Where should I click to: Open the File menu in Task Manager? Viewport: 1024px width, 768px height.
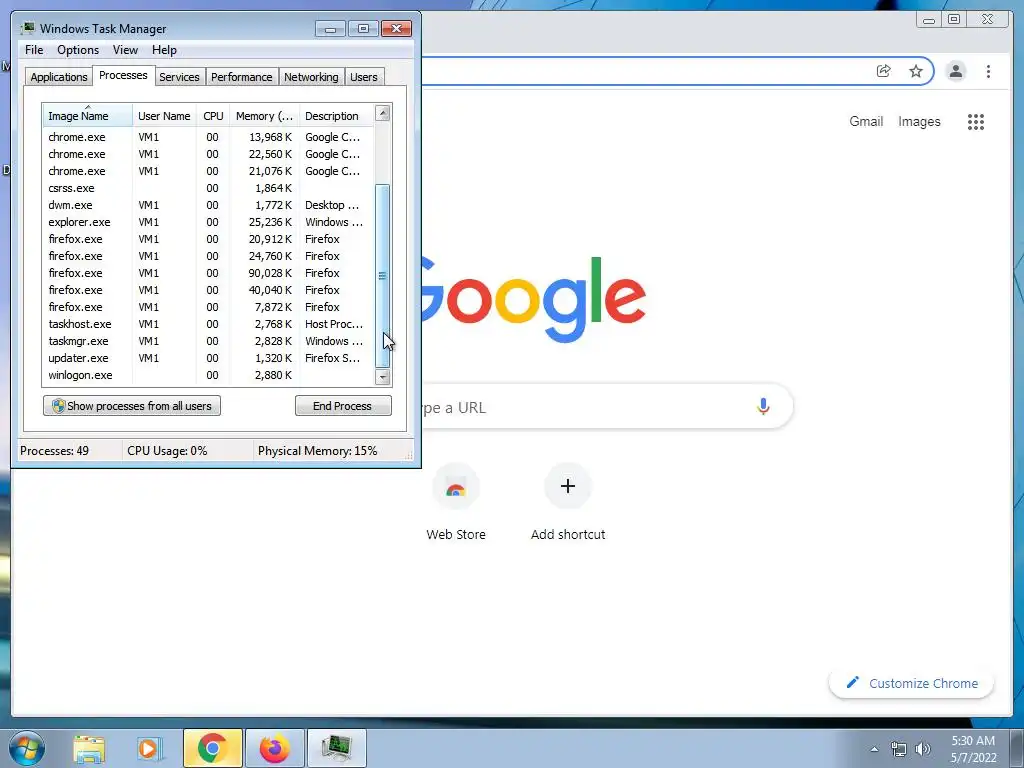coord(34,50)
